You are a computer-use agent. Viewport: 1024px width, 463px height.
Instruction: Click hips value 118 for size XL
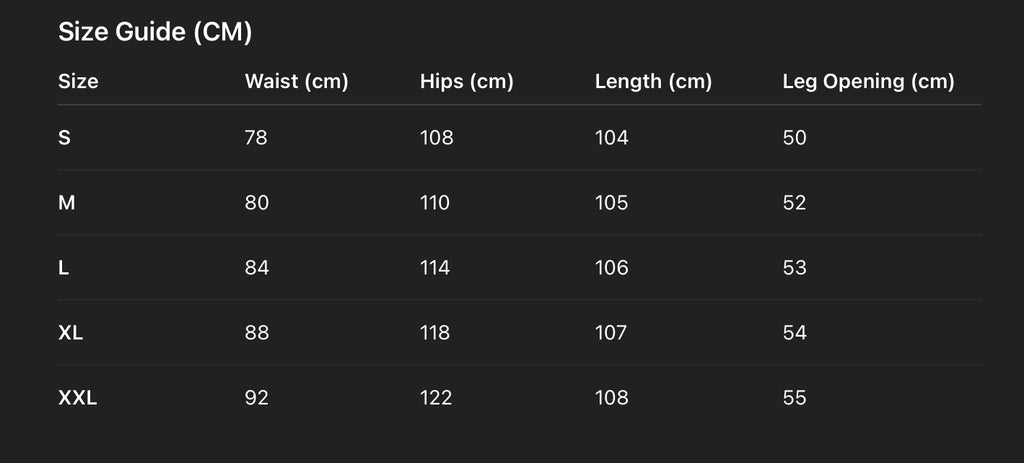[x=435, y=333]
